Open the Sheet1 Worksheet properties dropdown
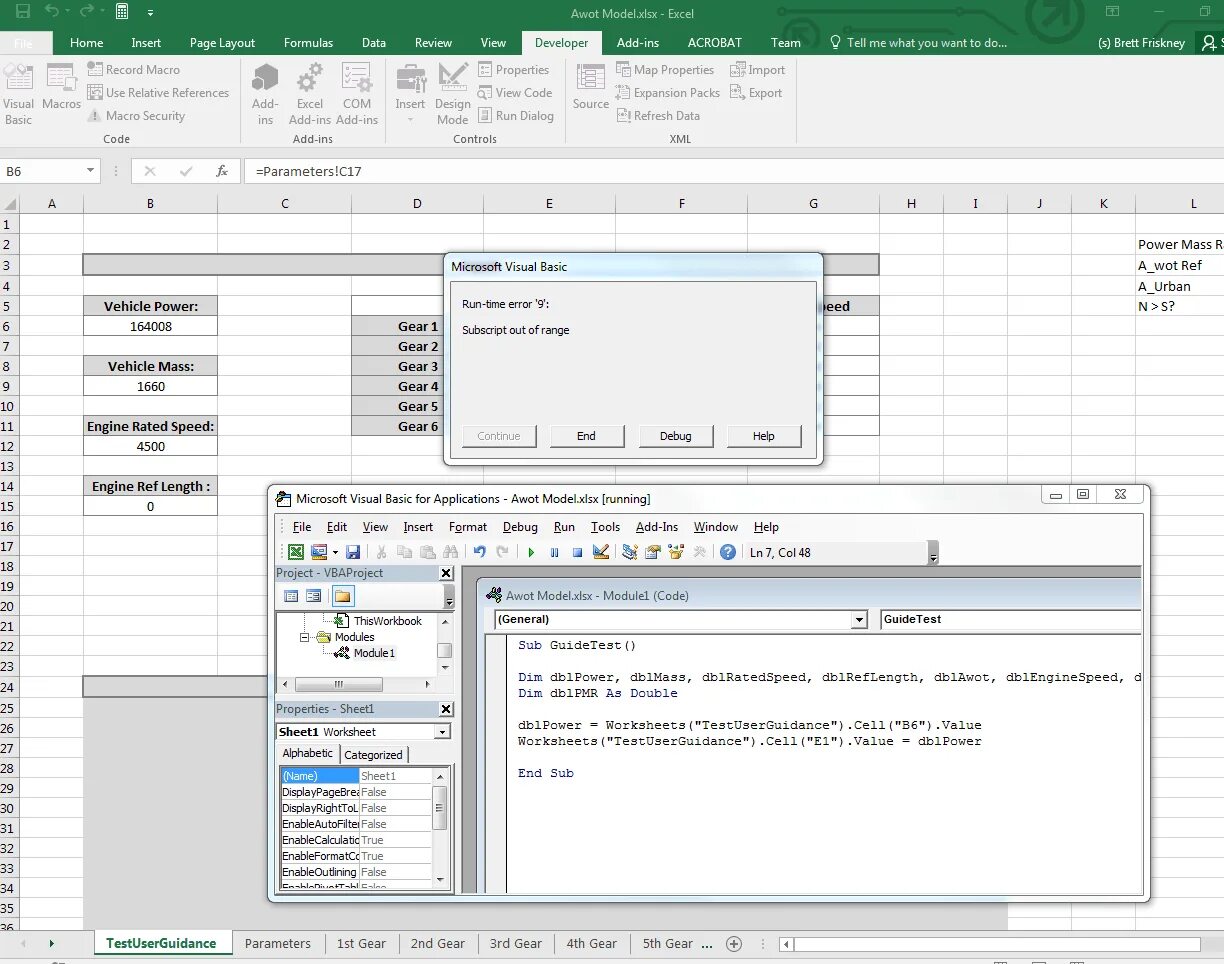The height and width of the screenshot is (964, 1224). [443, 732]
